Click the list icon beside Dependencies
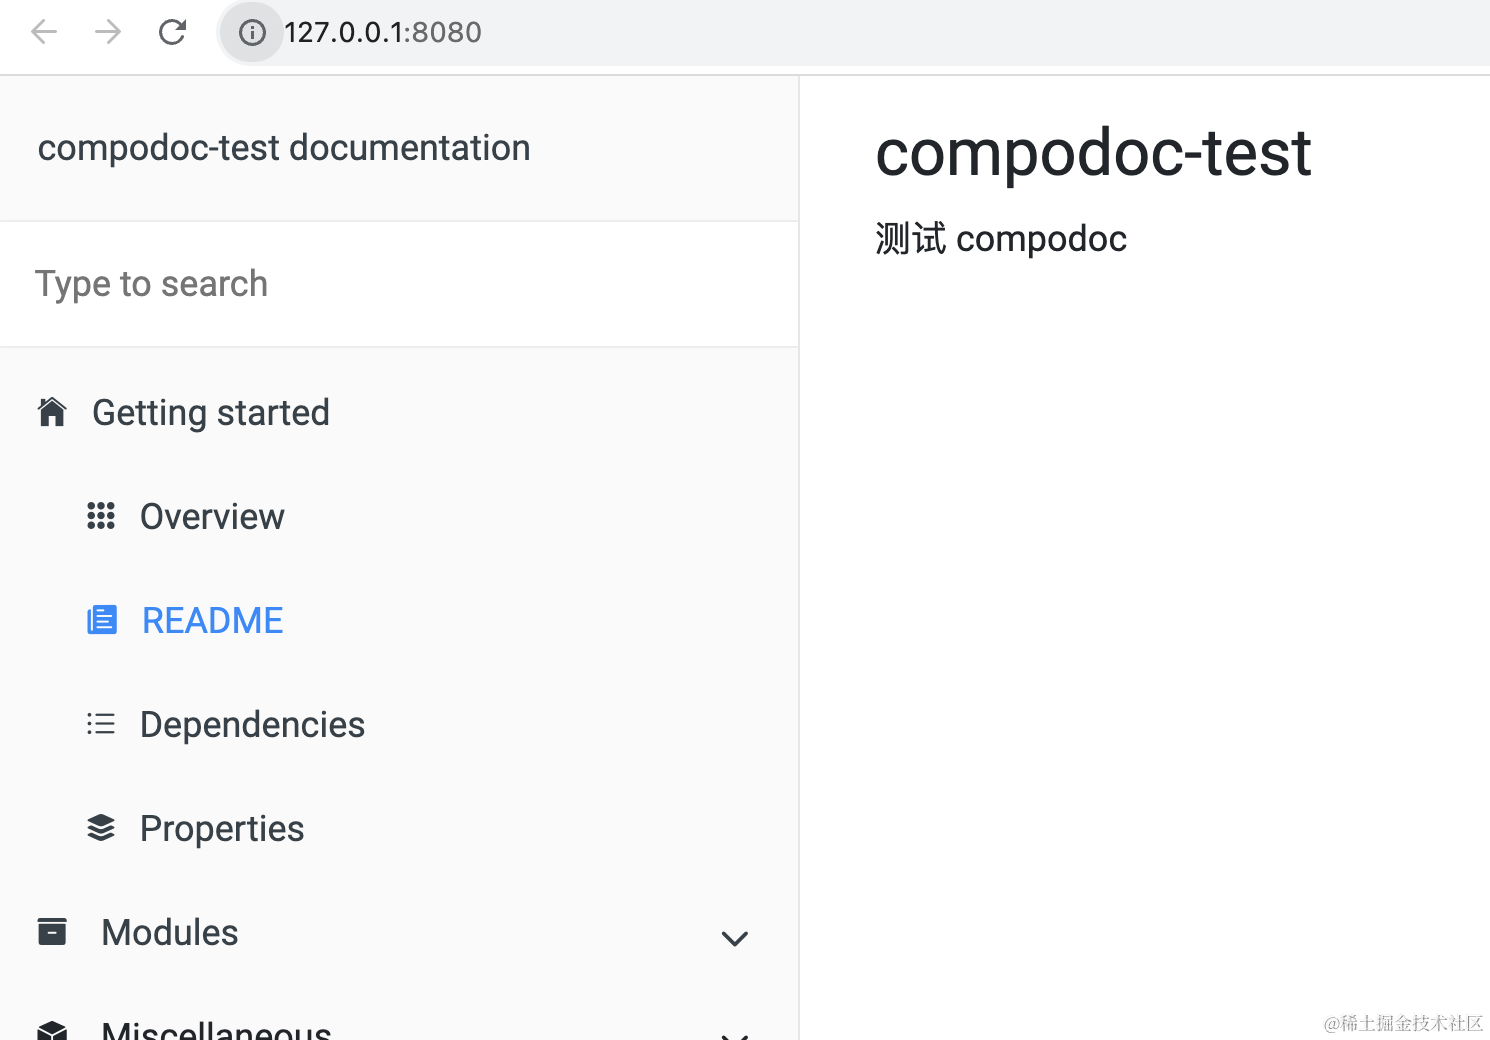 pos(101,724)
